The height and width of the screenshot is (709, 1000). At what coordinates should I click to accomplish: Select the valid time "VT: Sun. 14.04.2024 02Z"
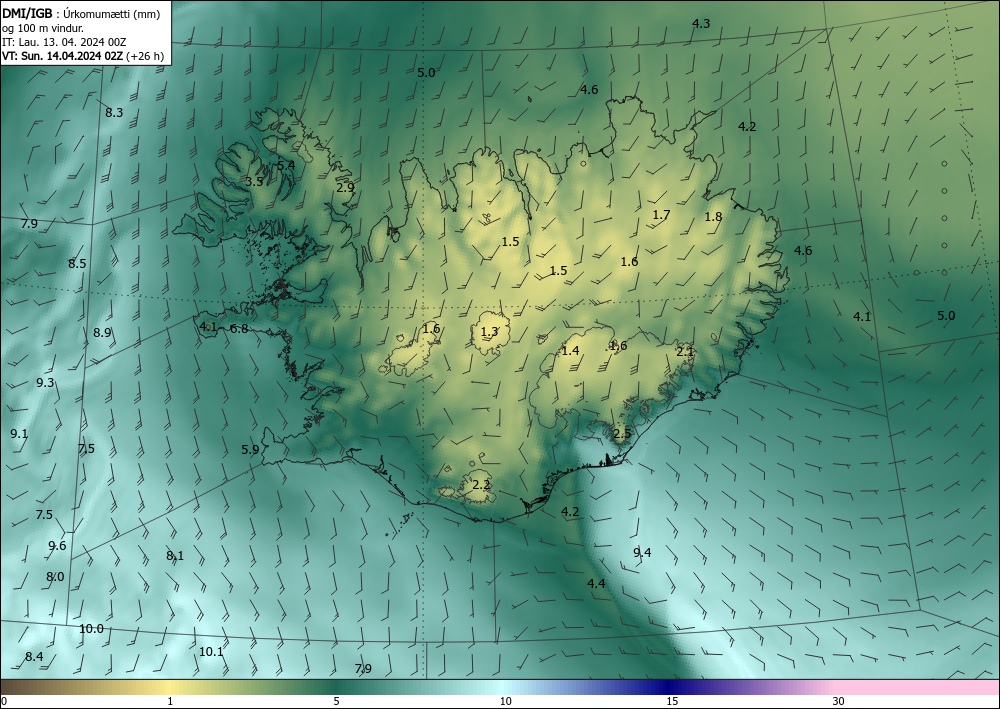[x=63, y=56]
